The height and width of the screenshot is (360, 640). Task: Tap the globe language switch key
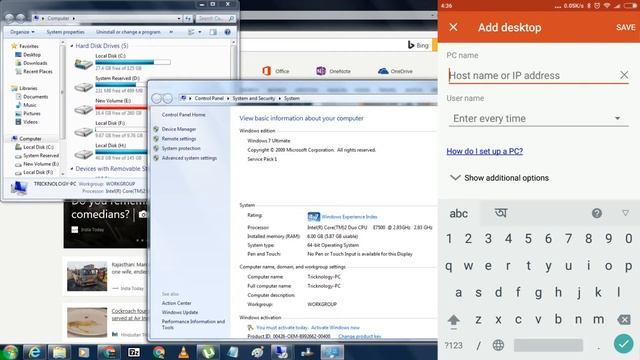[x=498, y=345]
